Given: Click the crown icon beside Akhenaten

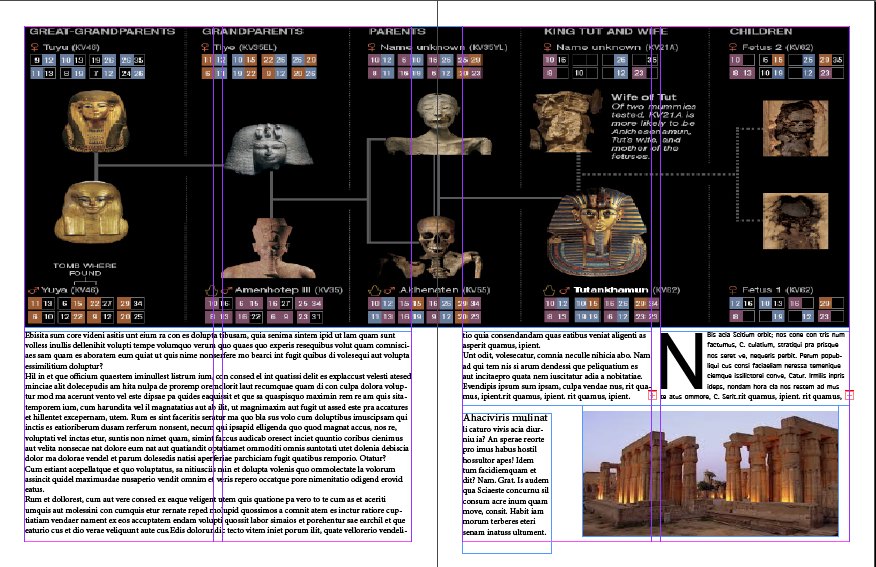Looking at the screenshot, I should (374, 290).
